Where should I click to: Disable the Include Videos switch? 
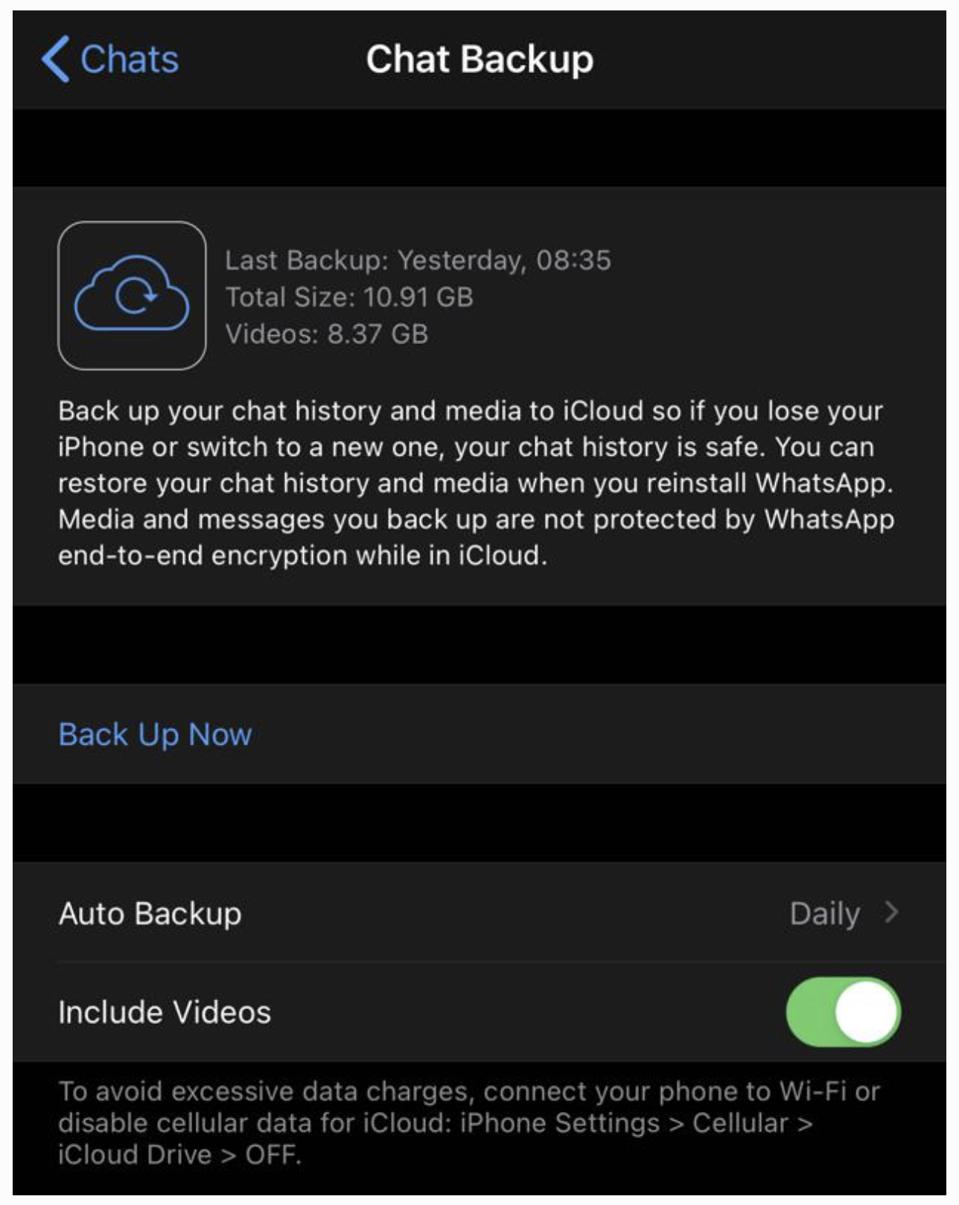point(843,1011)
